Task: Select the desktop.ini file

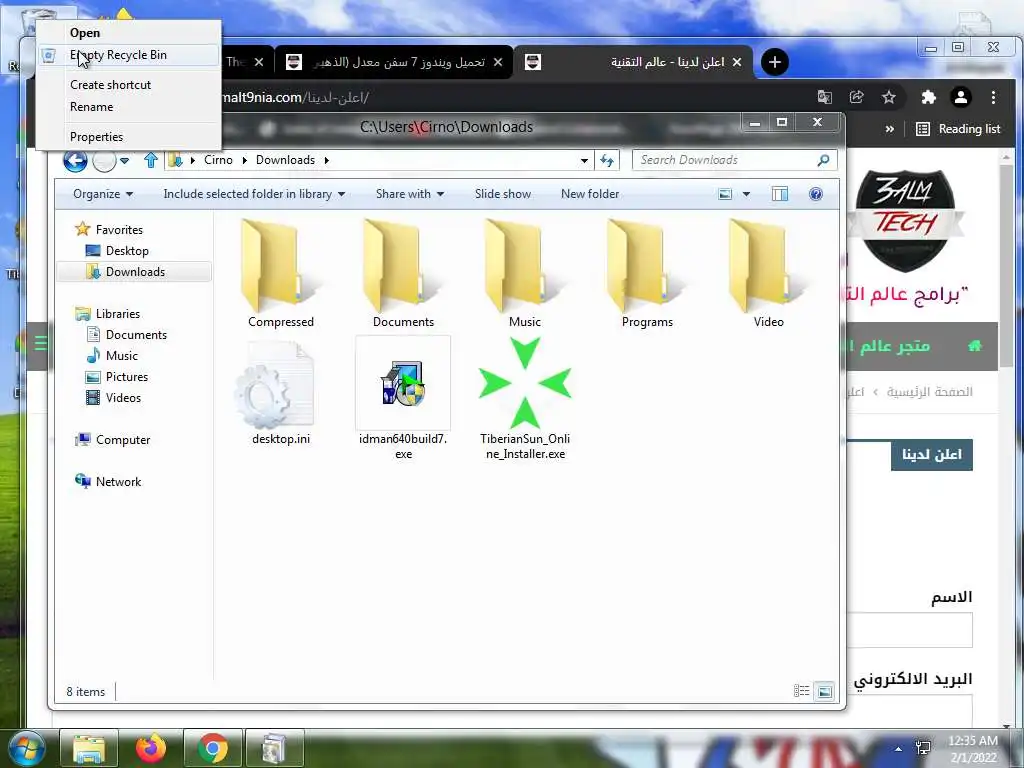Action: tap(281, 392)
